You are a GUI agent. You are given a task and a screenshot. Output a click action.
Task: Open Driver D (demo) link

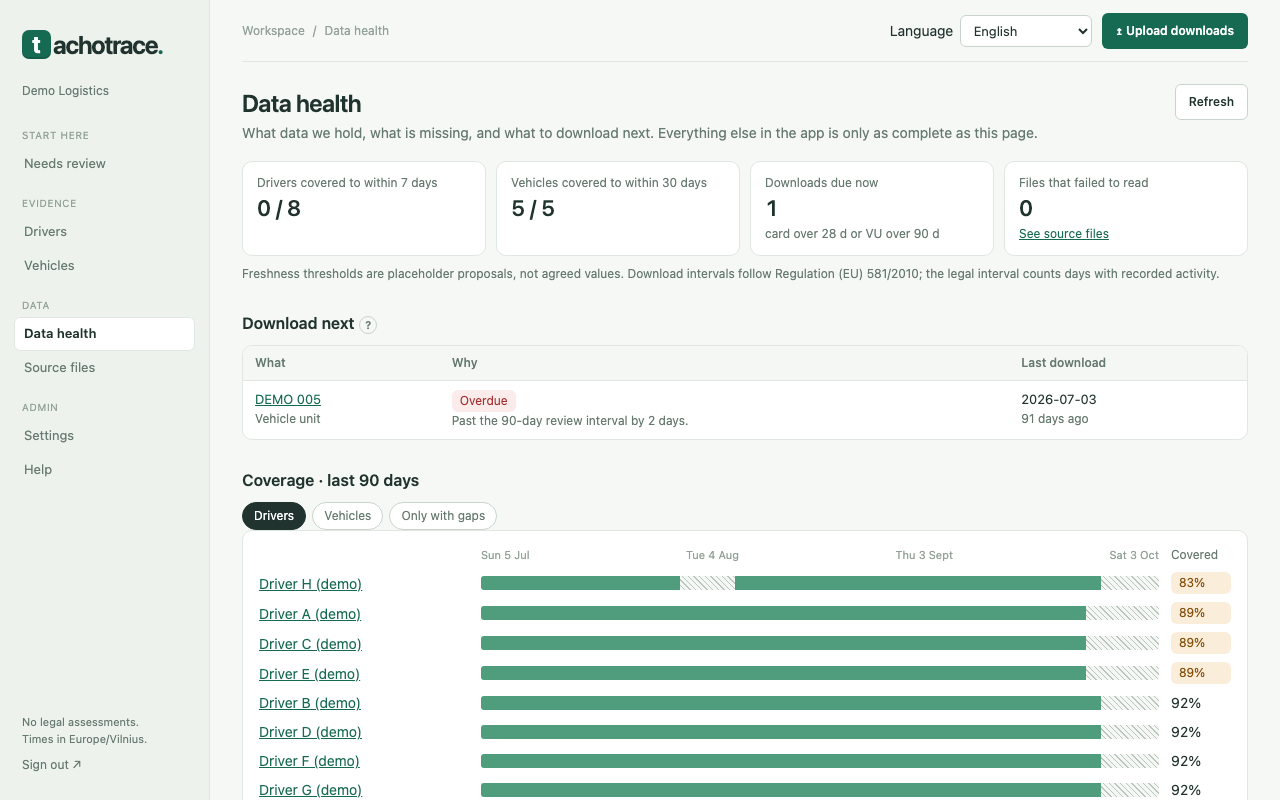[x=310, y=732]
